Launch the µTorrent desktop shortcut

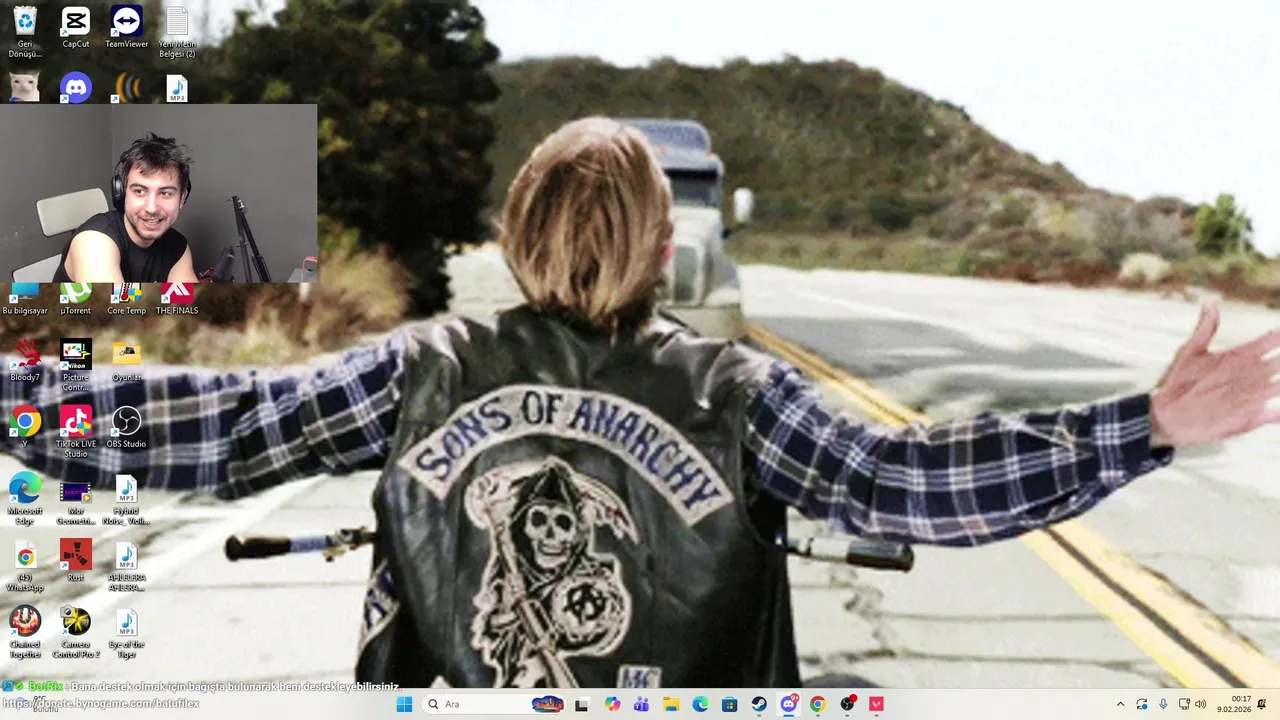76,300
